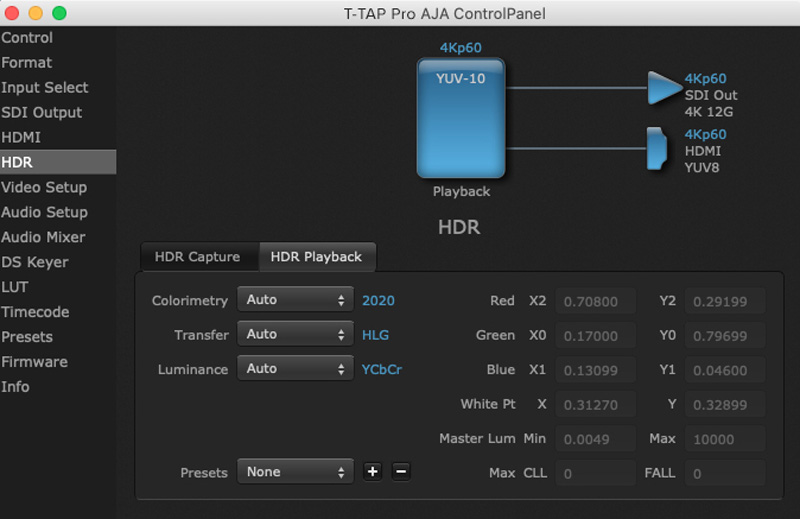Open the Transfer dropdown

pos(295,335)
